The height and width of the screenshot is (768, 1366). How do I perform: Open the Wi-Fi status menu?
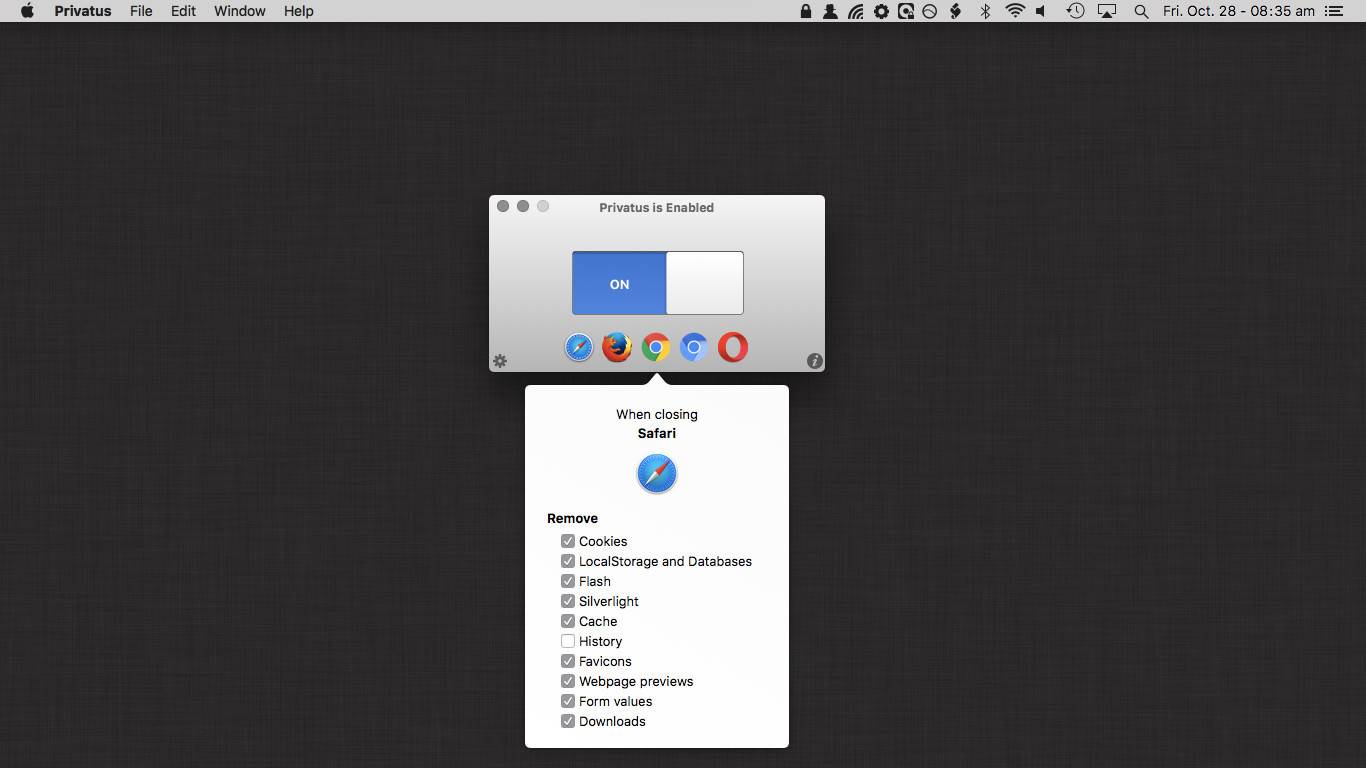(1015, 11)
